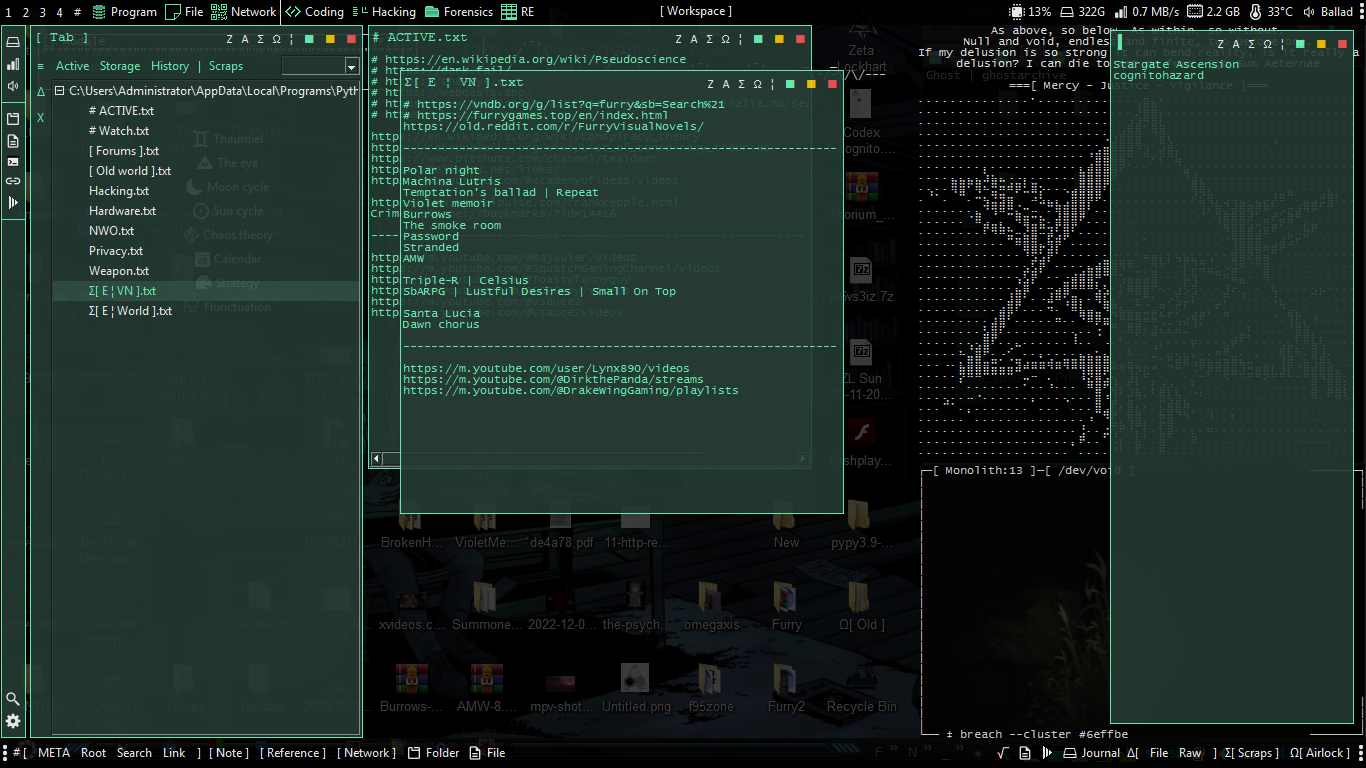Open Privacy.txt in the file tree

[x=116, y=251]
